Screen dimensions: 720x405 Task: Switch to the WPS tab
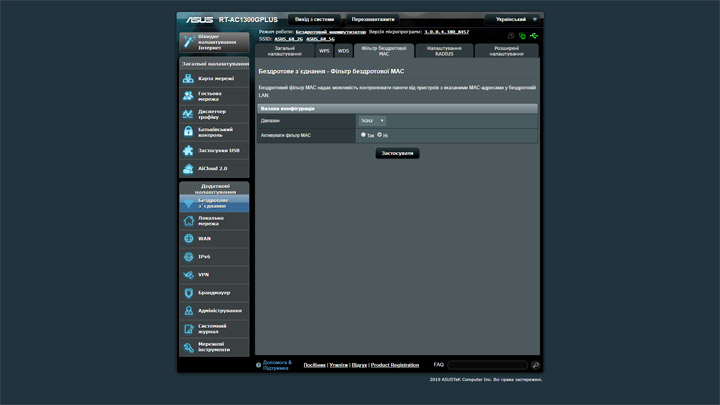(324, 51)
